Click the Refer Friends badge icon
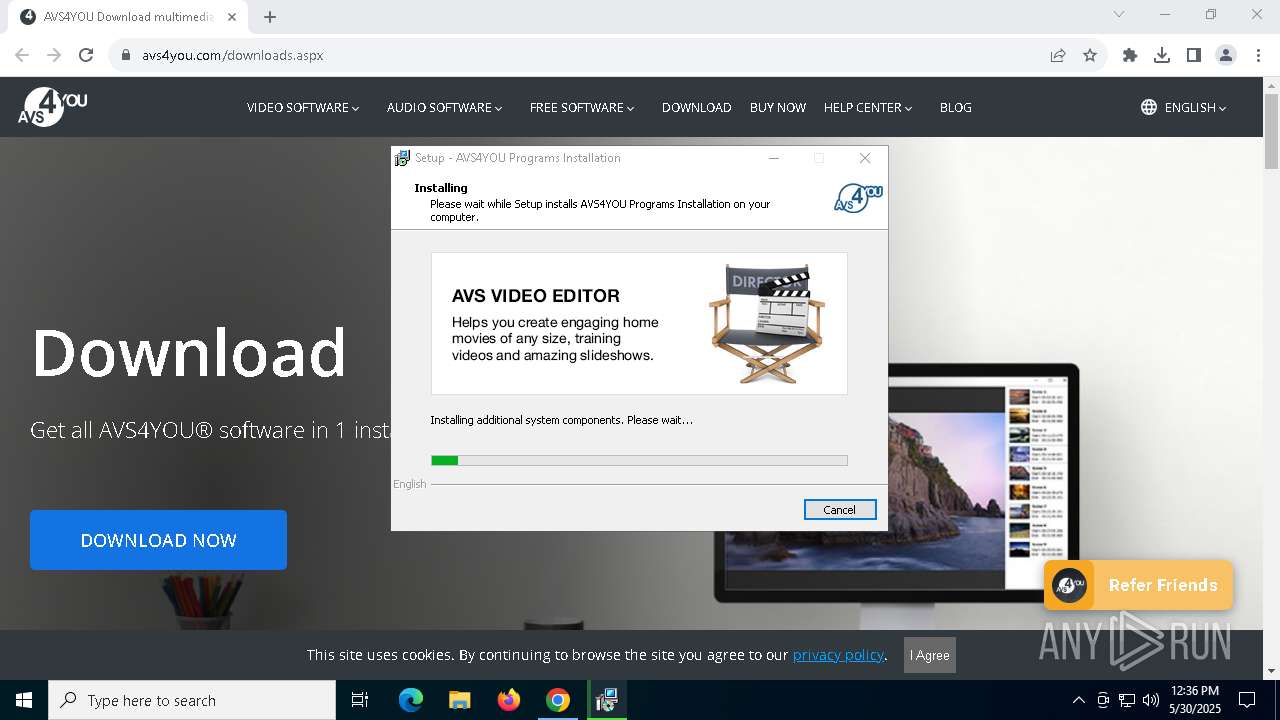The height and width of the screenshot is (720, 1280). coord(1070,585)
